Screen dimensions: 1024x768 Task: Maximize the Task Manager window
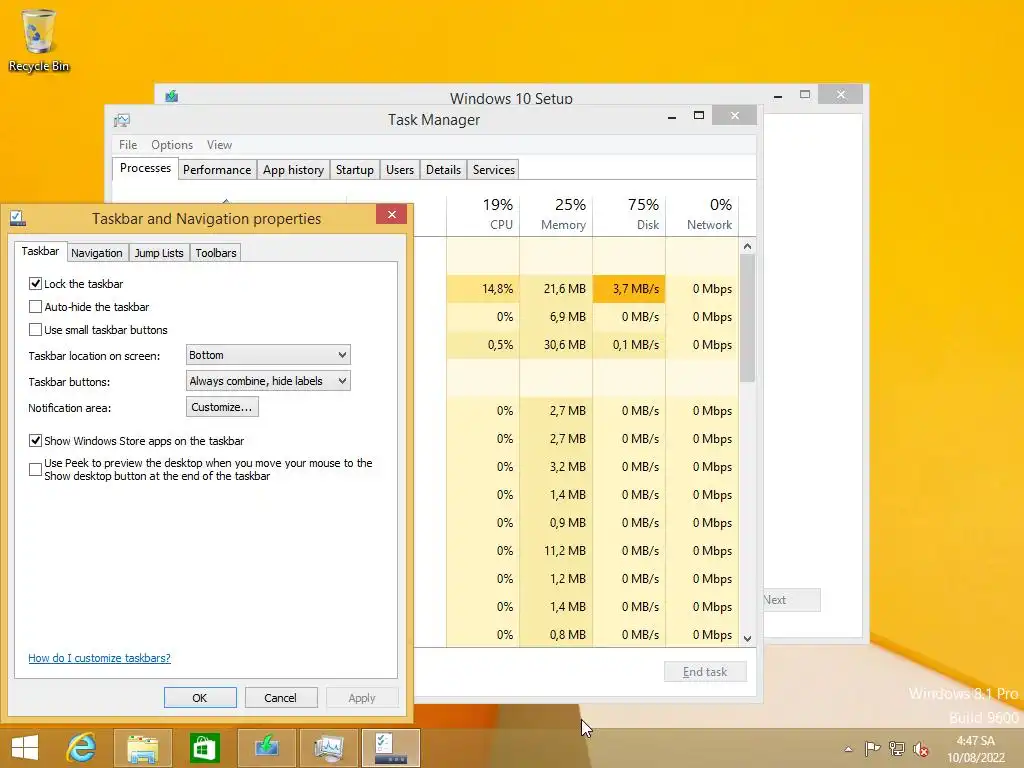coord(699,116)
